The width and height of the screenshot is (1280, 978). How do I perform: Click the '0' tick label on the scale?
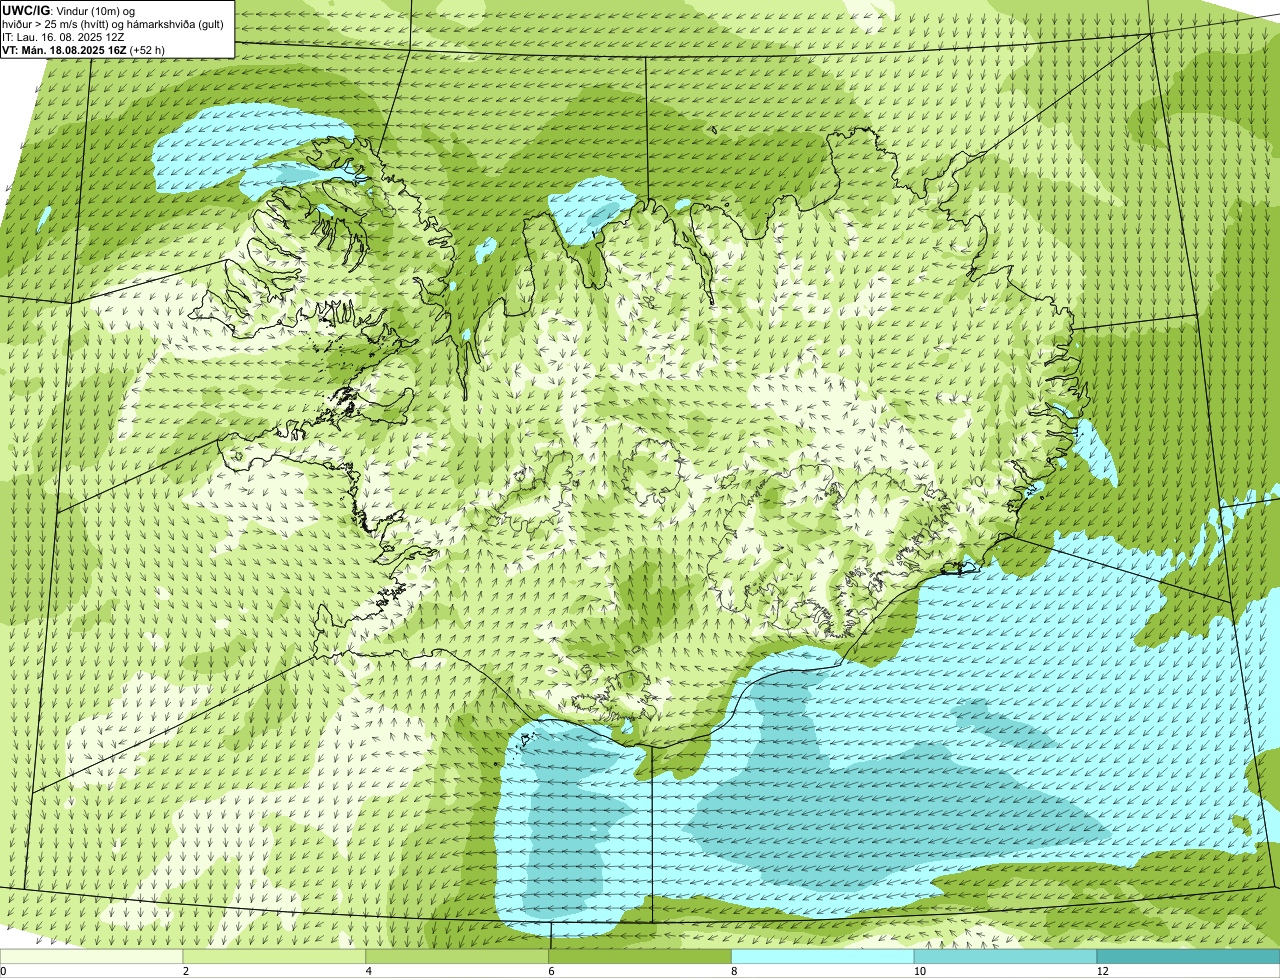pyautogui.click(x=4, y=971)
